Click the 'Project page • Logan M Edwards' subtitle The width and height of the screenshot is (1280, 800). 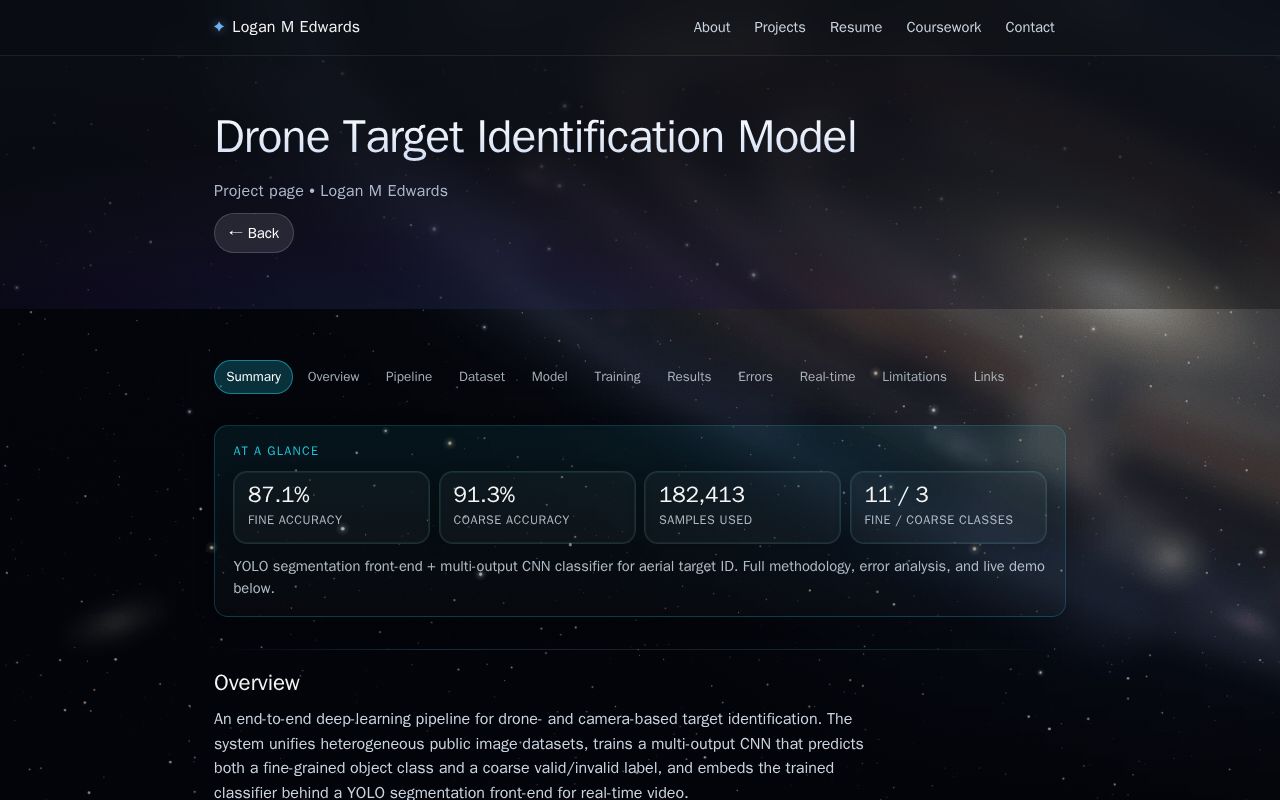[x=331, y=191]
